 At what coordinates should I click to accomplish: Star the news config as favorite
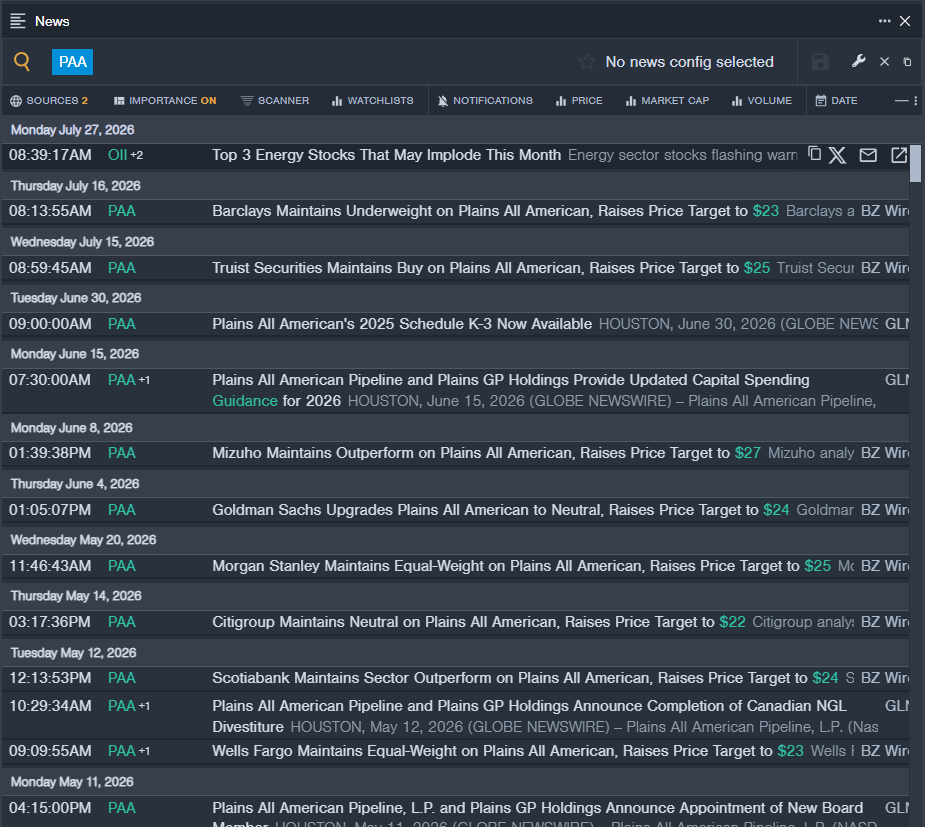click(587, 62)
